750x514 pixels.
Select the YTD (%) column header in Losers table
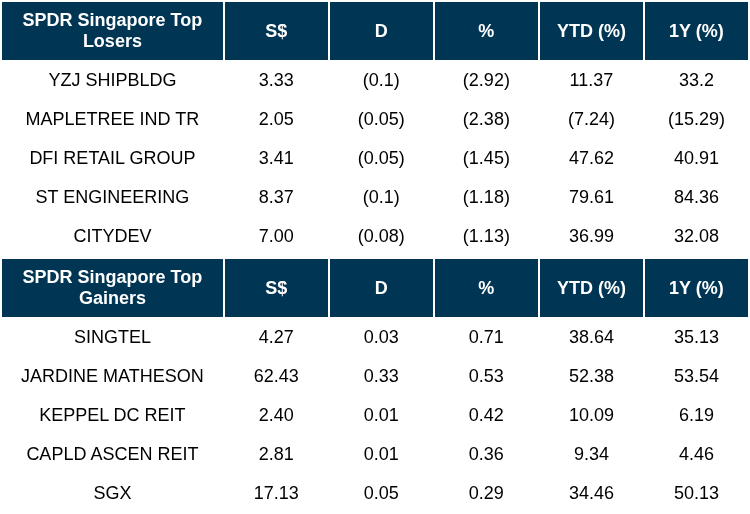point(591,31)
